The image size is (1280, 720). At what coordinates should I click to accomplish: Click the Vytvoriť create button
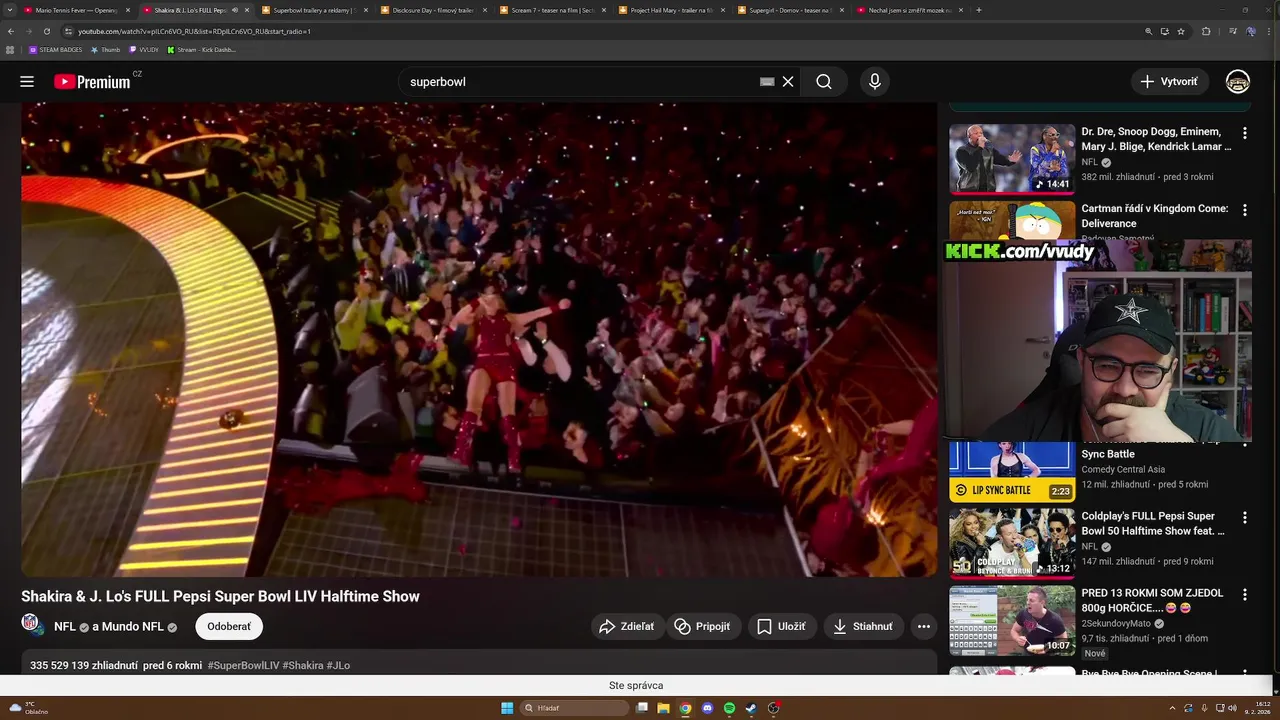coord(1169,82)
